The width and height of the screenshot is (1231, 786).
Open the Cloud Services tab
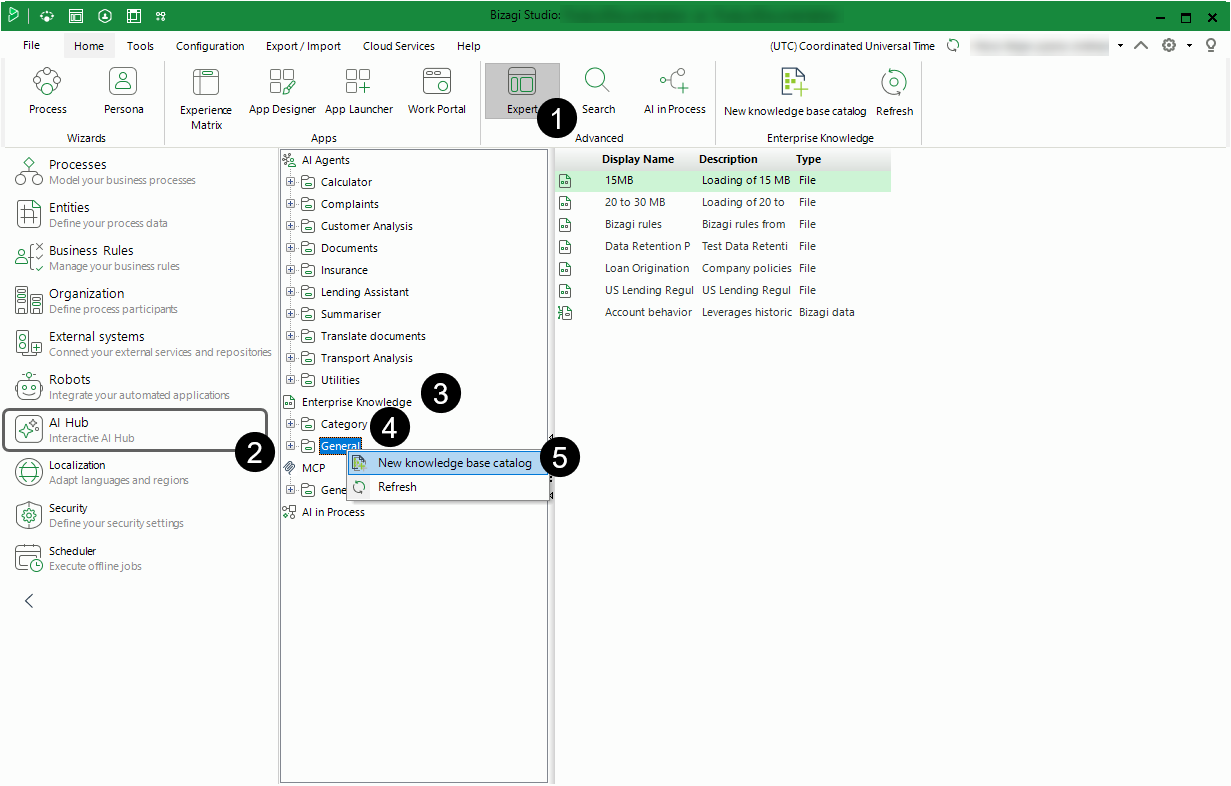(x=399, y=46)
